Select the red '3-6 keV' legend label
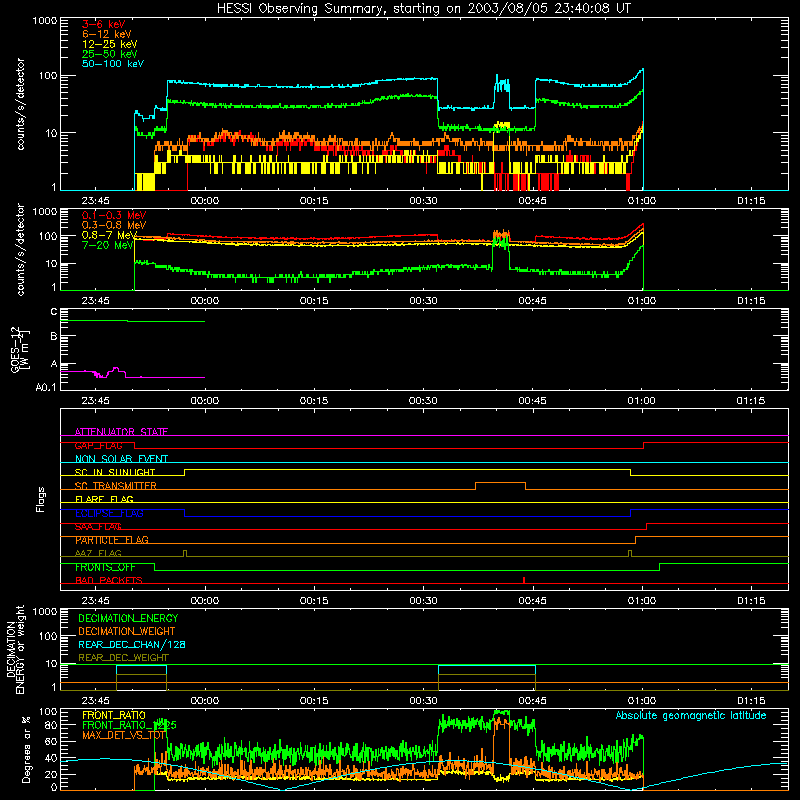Image resolution: width=800 pixels, height=800 pixels. (x=104, y=24)
